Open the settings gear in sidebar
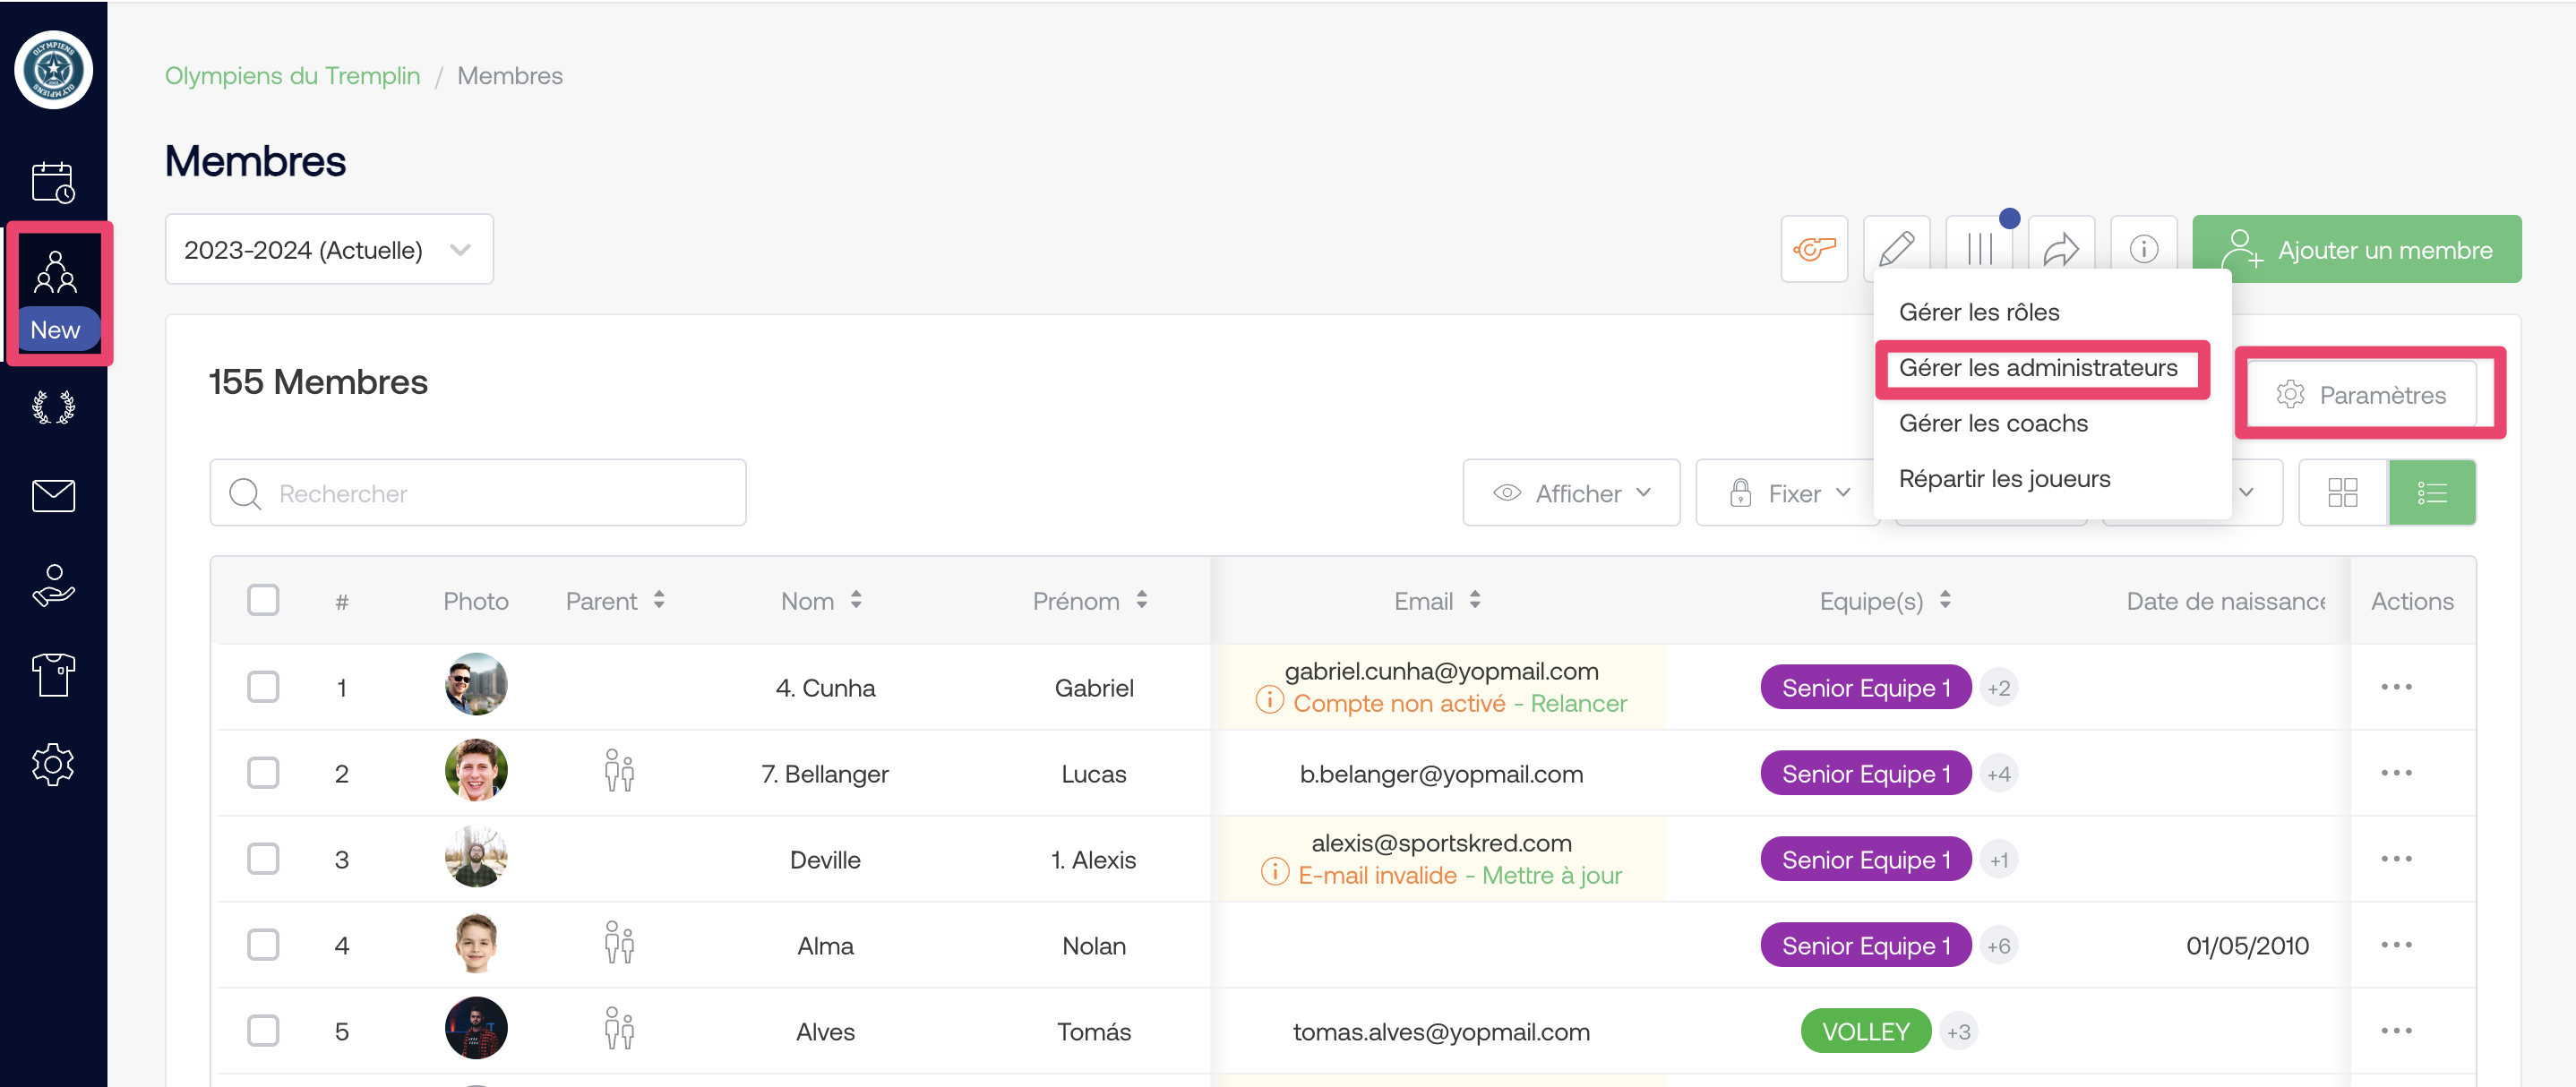 click(53, 765)
